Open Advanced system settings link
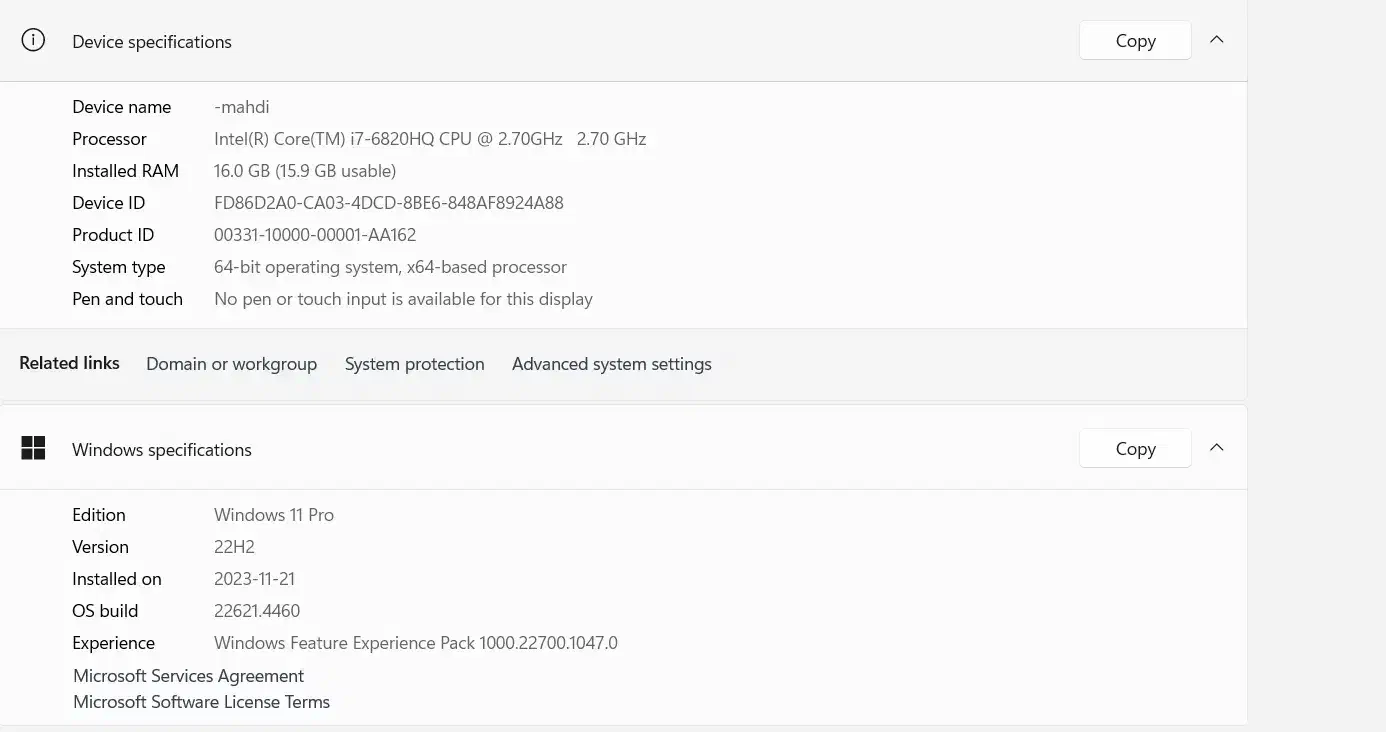The image size is (1386, 732). point(611,364)
